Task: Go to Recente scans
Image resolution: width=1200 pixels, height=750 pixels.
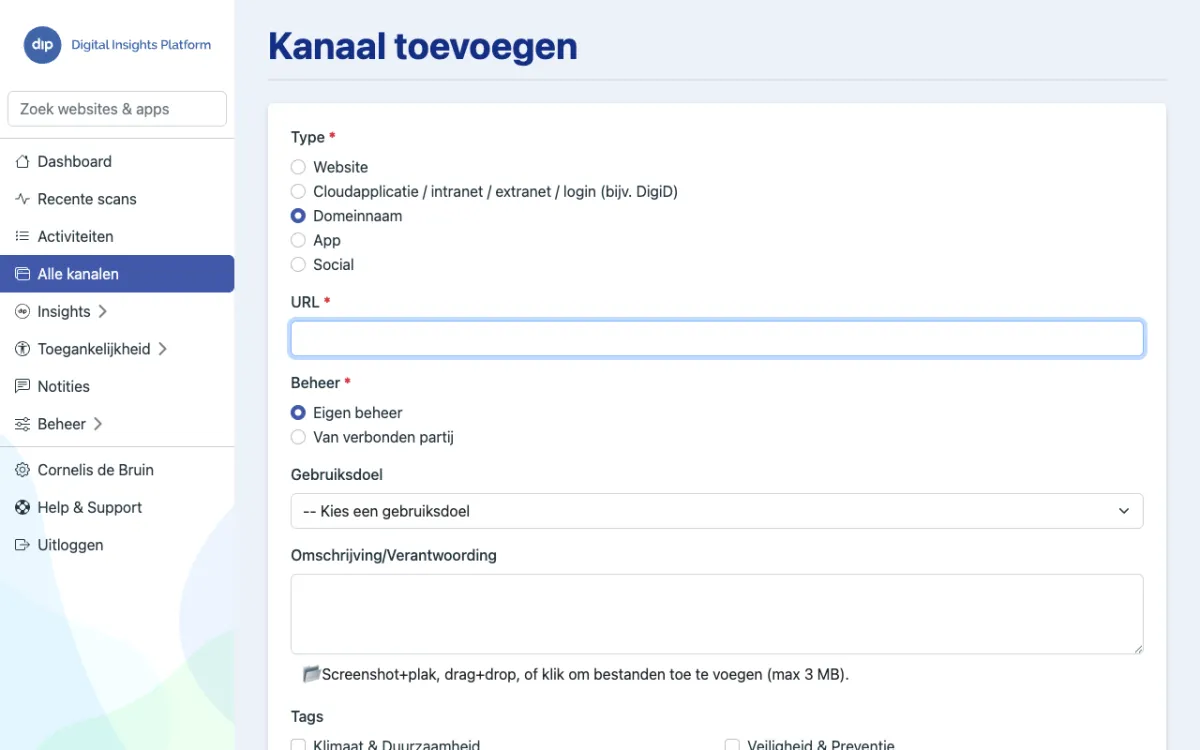Action: (x=117, y=199)
